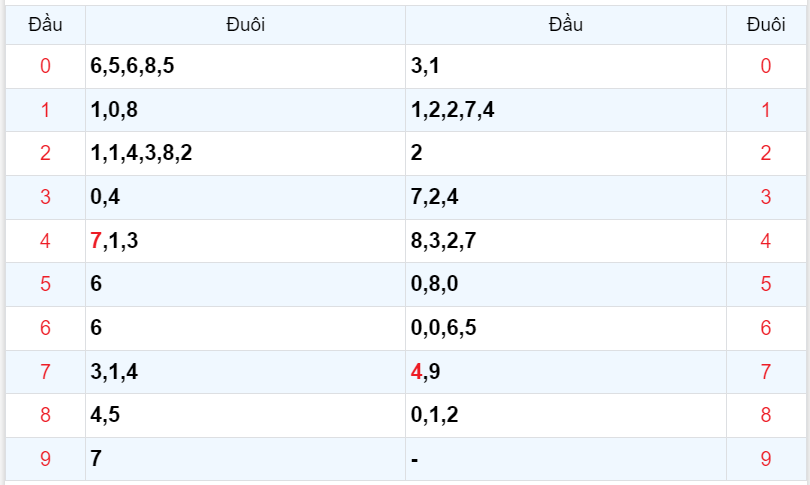
Task: Click the cell showing 6,5,6,8,5
Action: (x=132, y=66)
